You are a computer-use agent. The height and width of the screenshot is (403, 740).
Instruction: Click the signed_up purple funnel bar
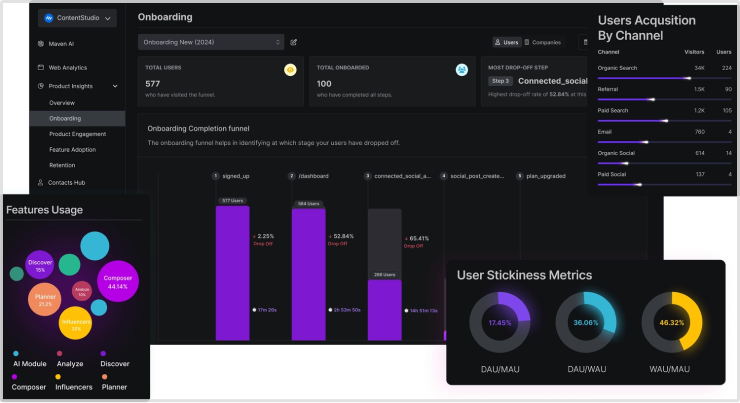[233, 273]
